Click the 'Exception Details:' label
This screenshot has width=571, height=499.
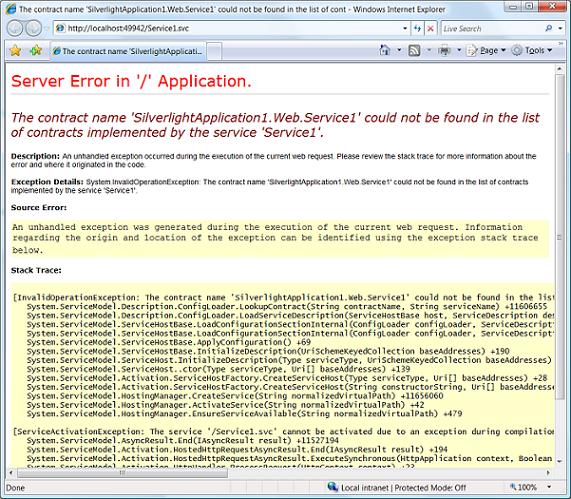tap(47, 182)
